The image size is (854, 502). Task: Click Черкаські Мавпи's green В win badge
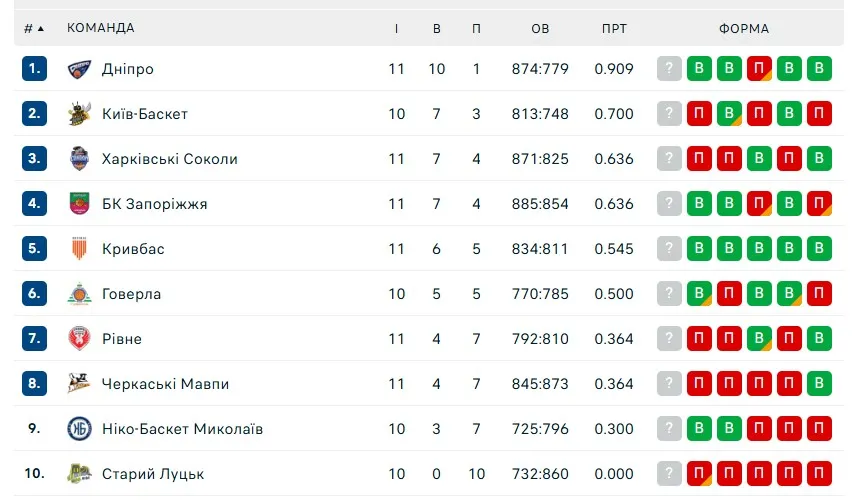point(820,384)
